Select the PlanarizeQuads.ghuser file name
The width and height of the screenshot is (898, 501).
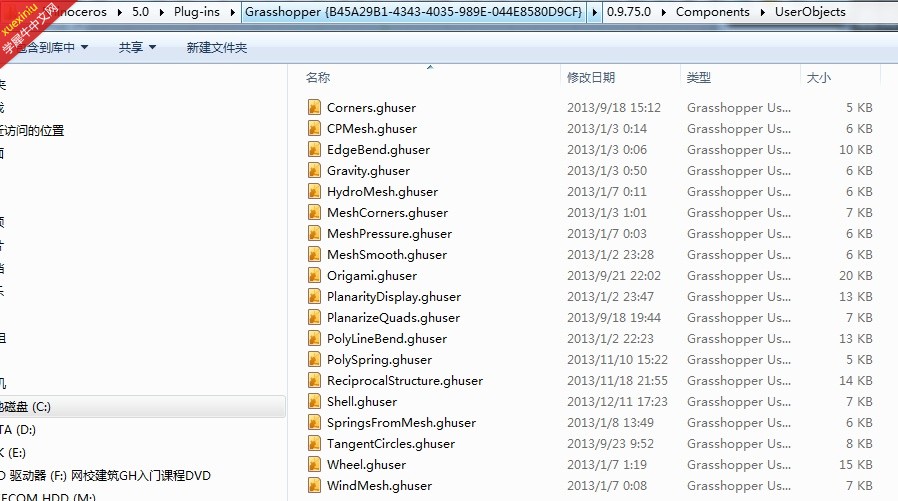(393, 317)
